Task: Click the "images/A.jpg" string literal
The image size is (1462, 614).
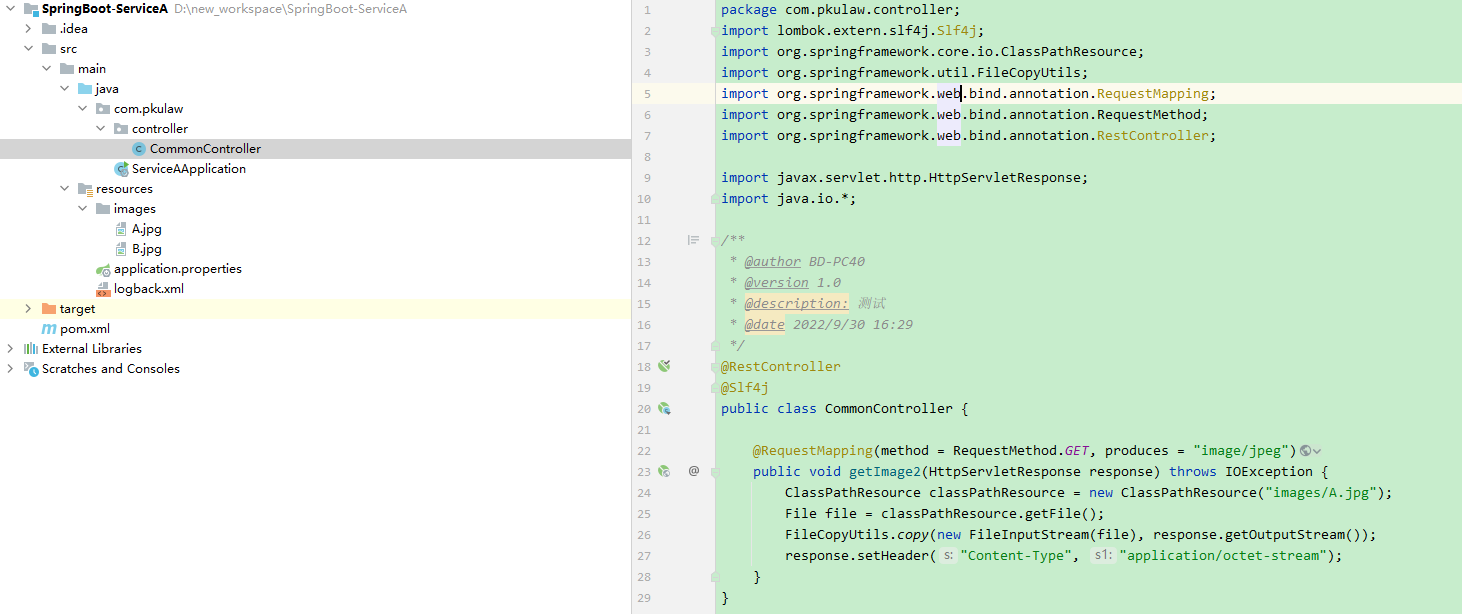Action: coord(1321,492)
